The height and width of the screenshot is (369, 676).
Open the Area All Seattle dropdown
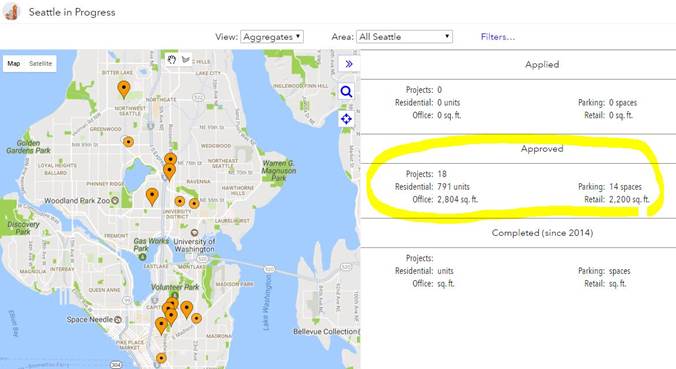[x=404, y=37]
